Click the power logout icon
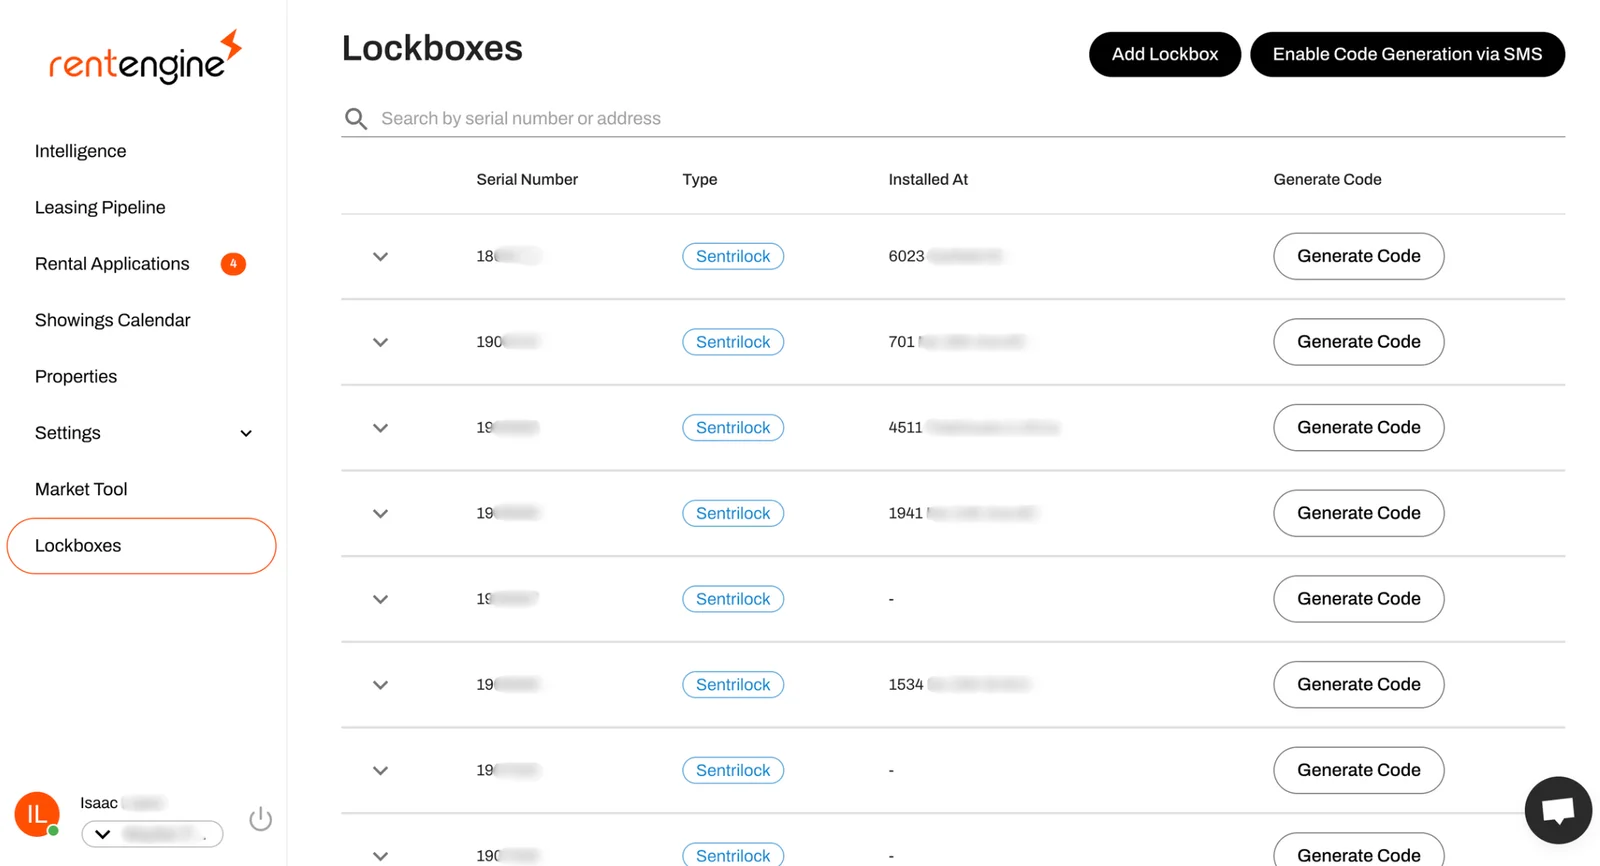The image size is (1600, 866). coord(261,819)
